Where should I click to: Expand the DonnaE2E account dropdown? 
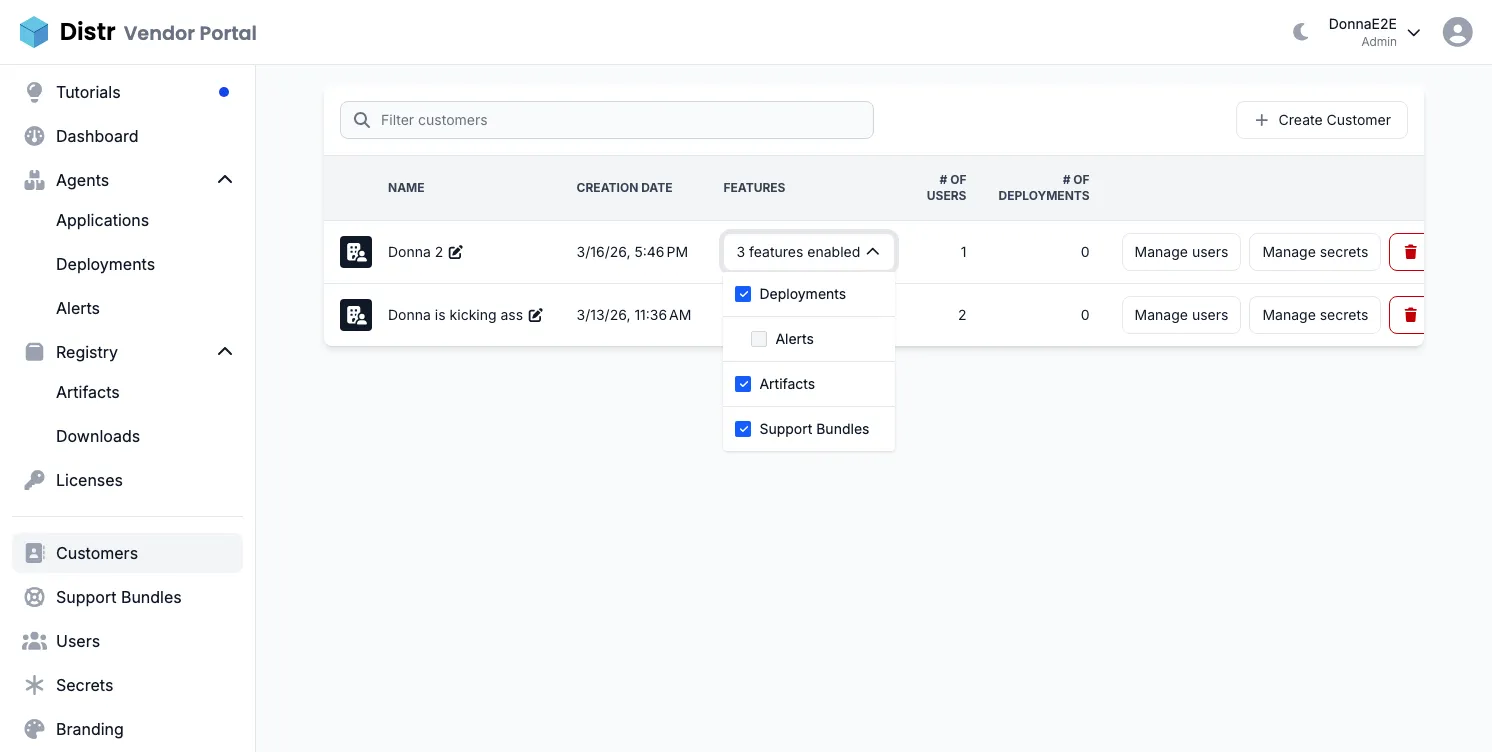click(x=1414, y=31)
